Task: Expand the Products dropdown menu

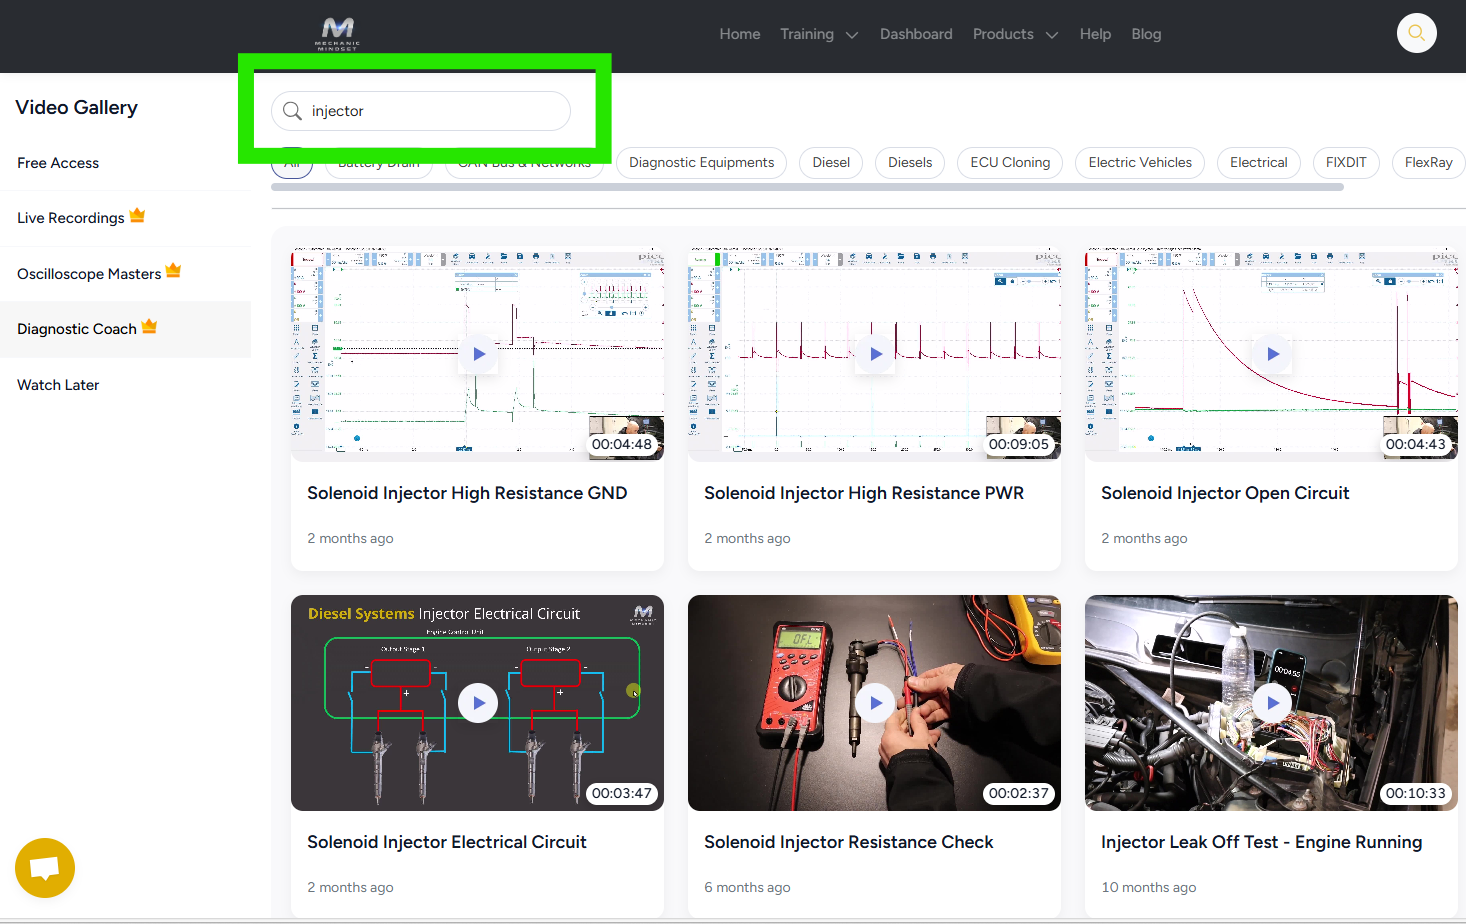Action: (x=1014, y=34)
